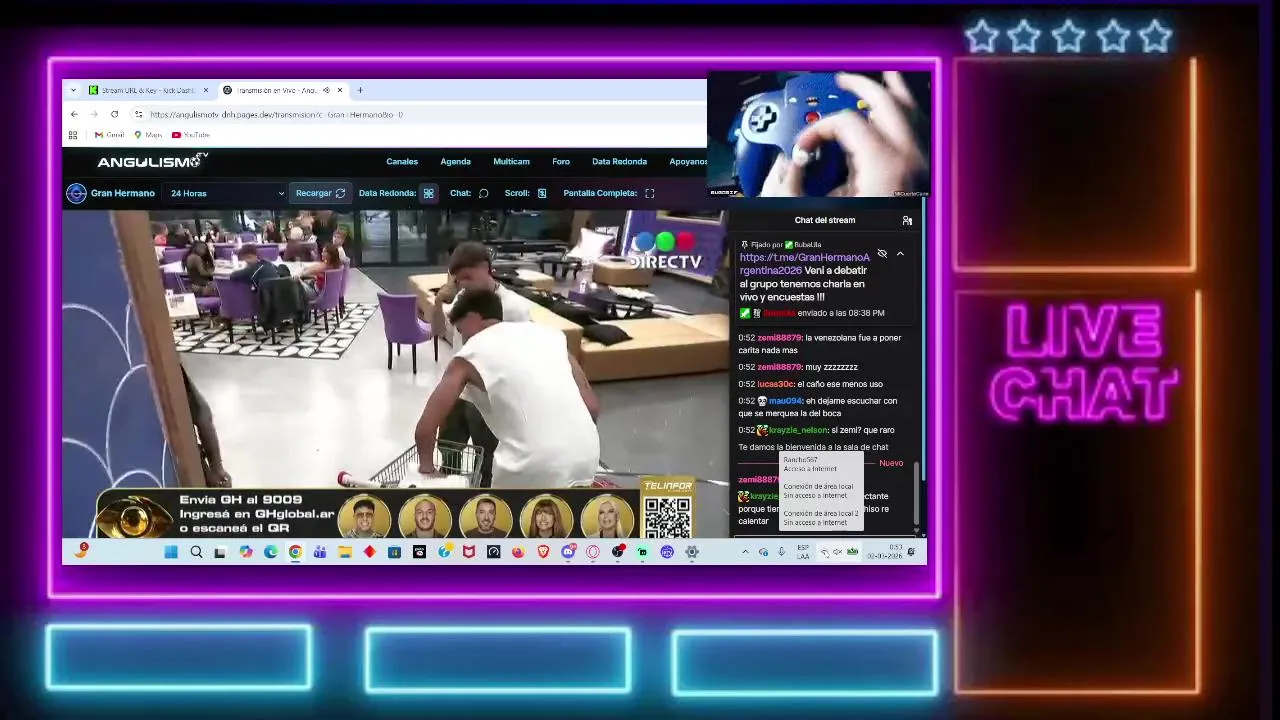Click the live video stream player
1280x720 pixels.
click(x=395, y=375)
